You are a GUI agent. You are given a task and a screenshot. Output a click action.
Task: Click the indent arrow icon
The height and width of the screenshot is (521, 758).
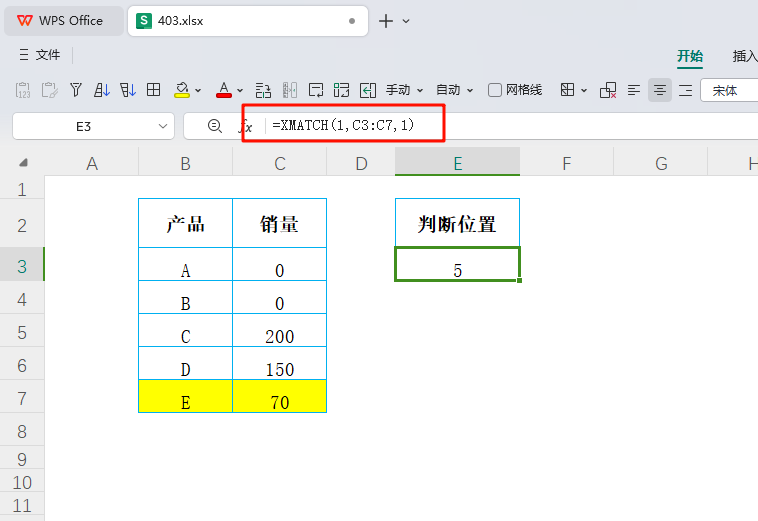click(x=368, y=90)
